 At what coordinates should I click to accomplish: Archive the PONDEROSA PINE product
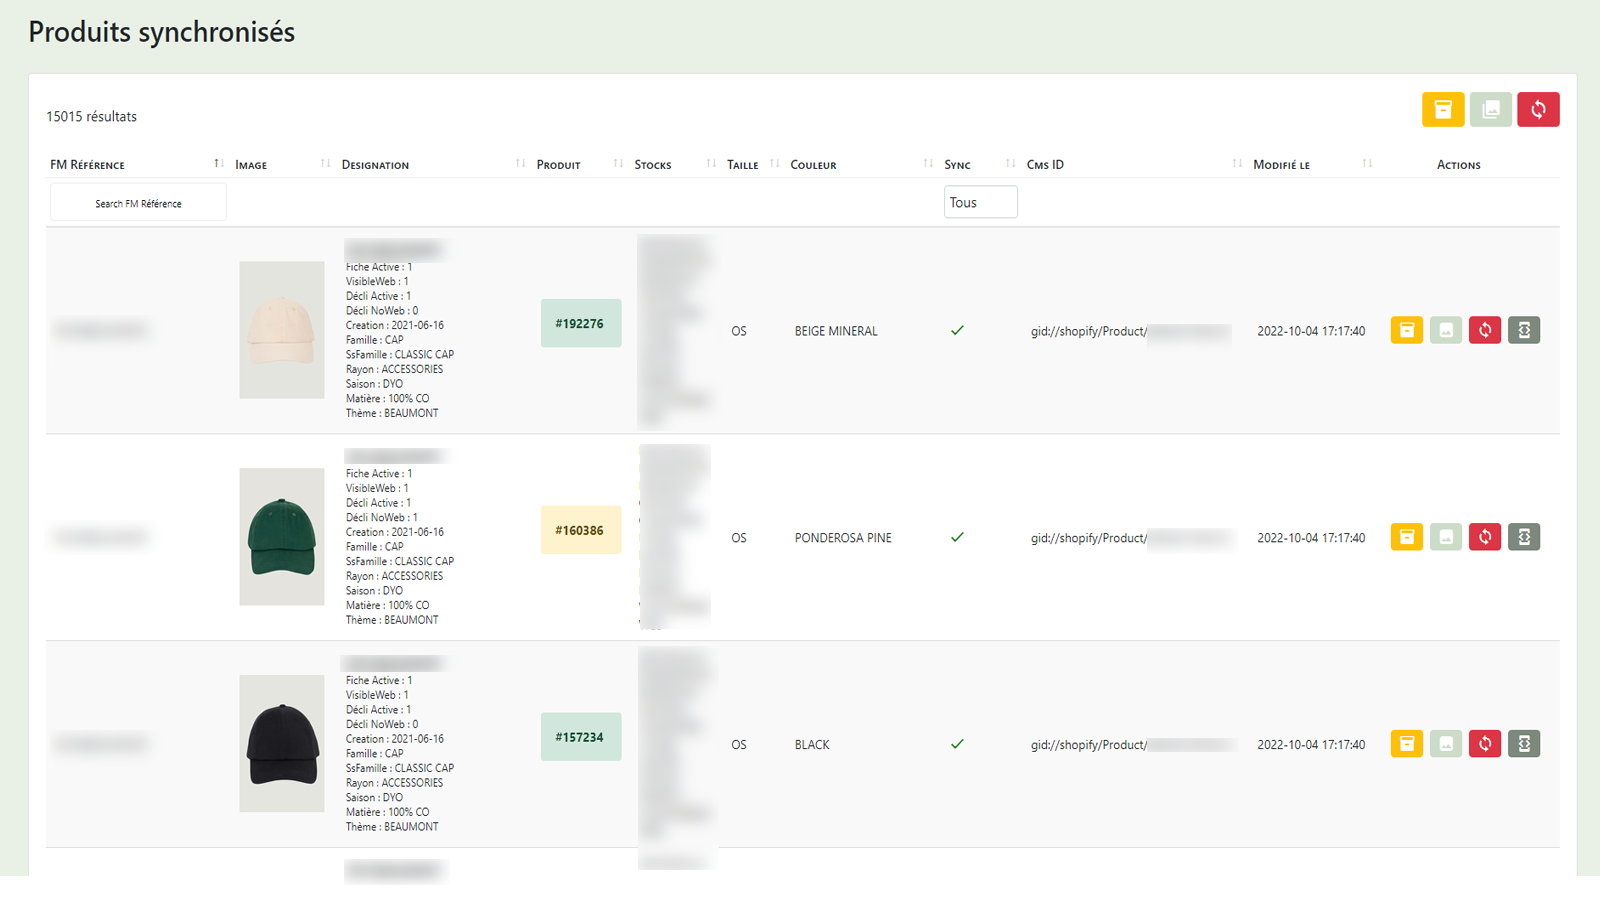click(x=1407, y=537)
